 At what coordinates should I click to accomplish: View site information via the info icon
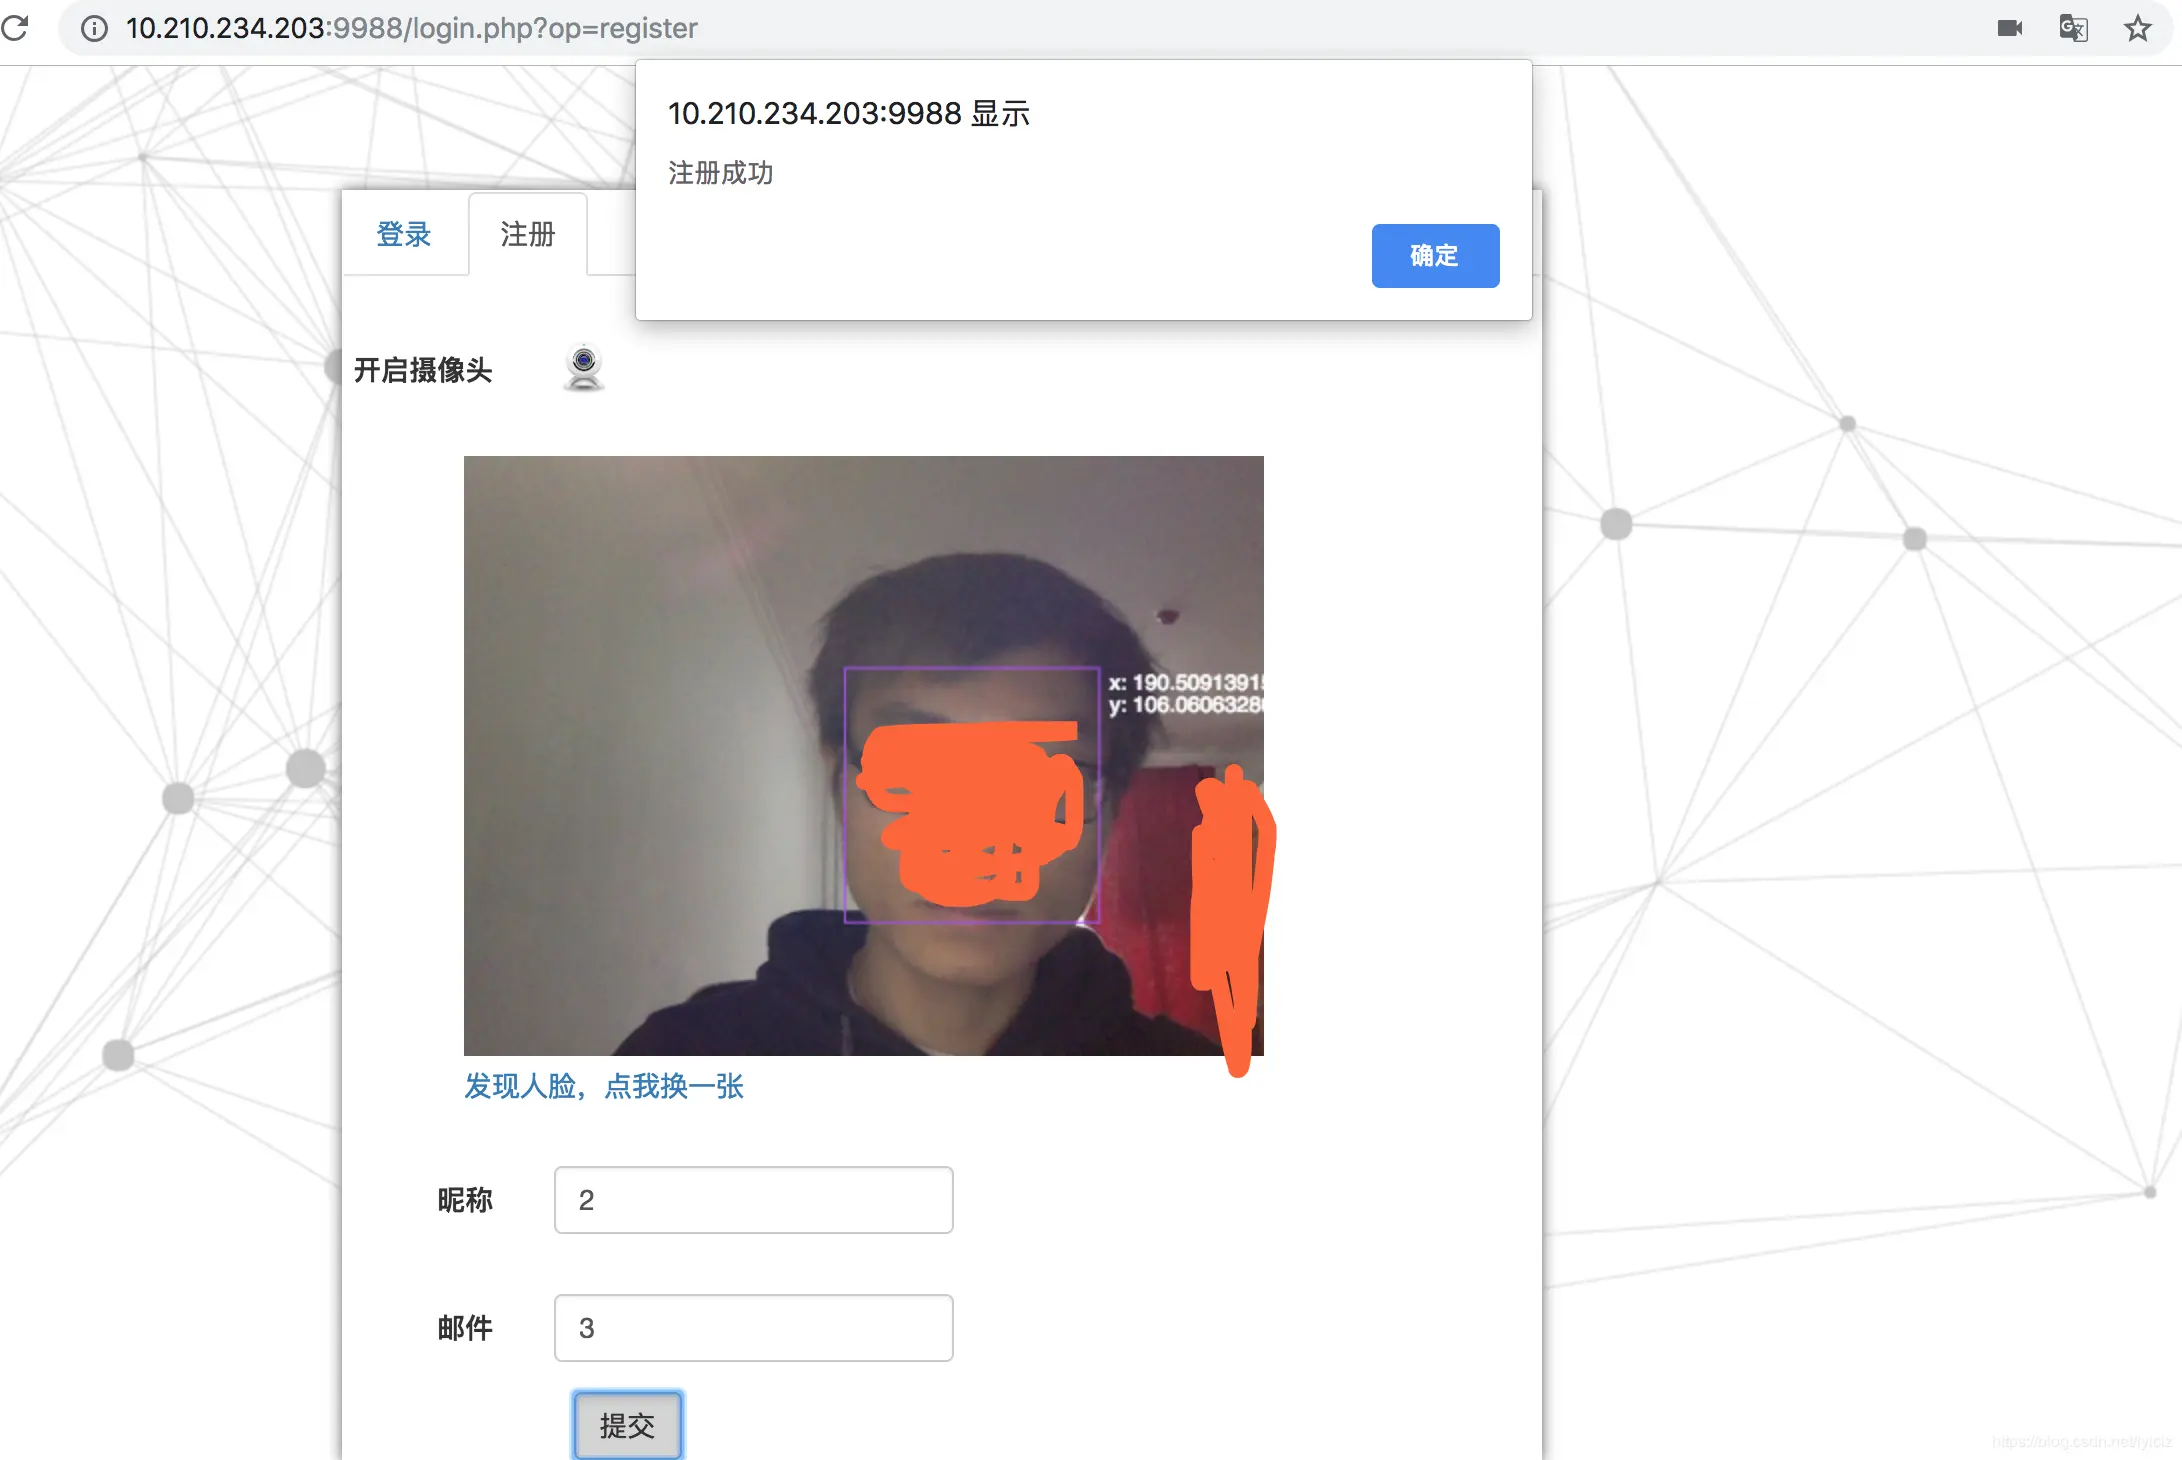(93, 28)
